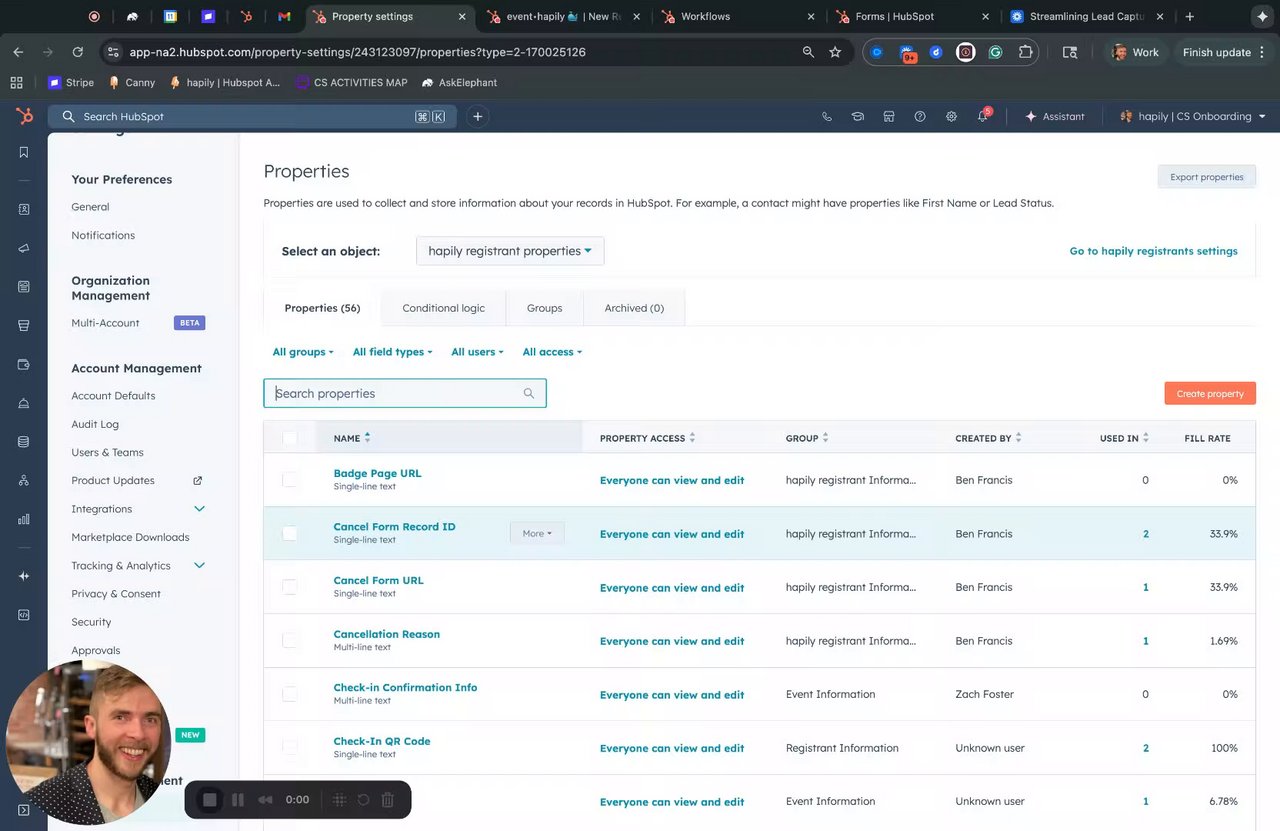Viewport: 1280px width, 831px height.
Task: Open the Audit Log settings page
Action: (95, 424)
